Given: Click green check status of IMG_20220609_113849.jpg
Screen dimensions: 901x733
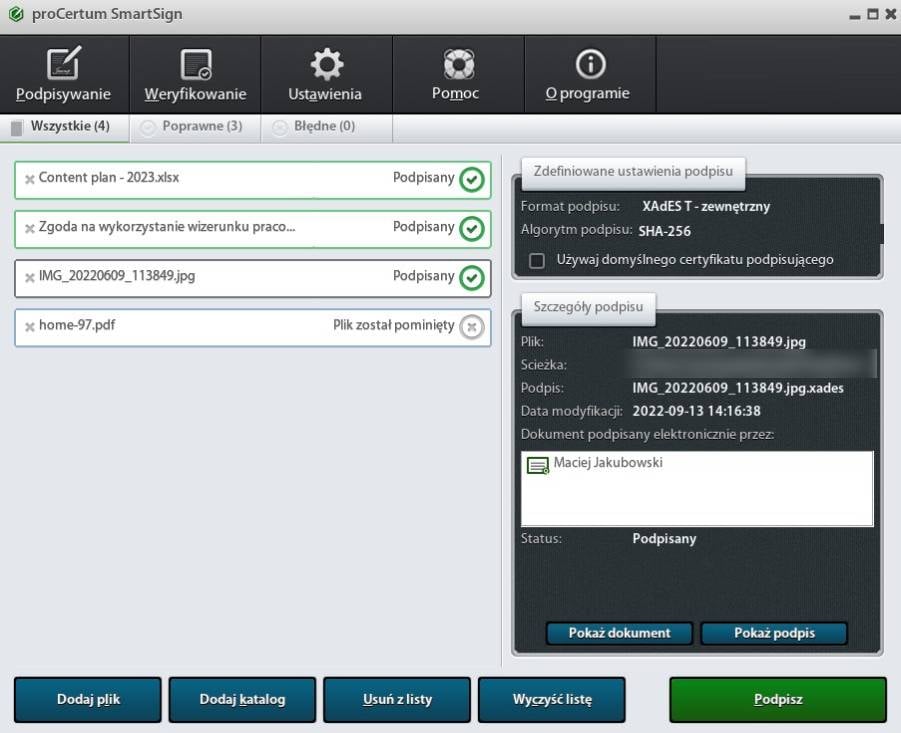Looking at the screenshot, I should (x=471, y=277).
